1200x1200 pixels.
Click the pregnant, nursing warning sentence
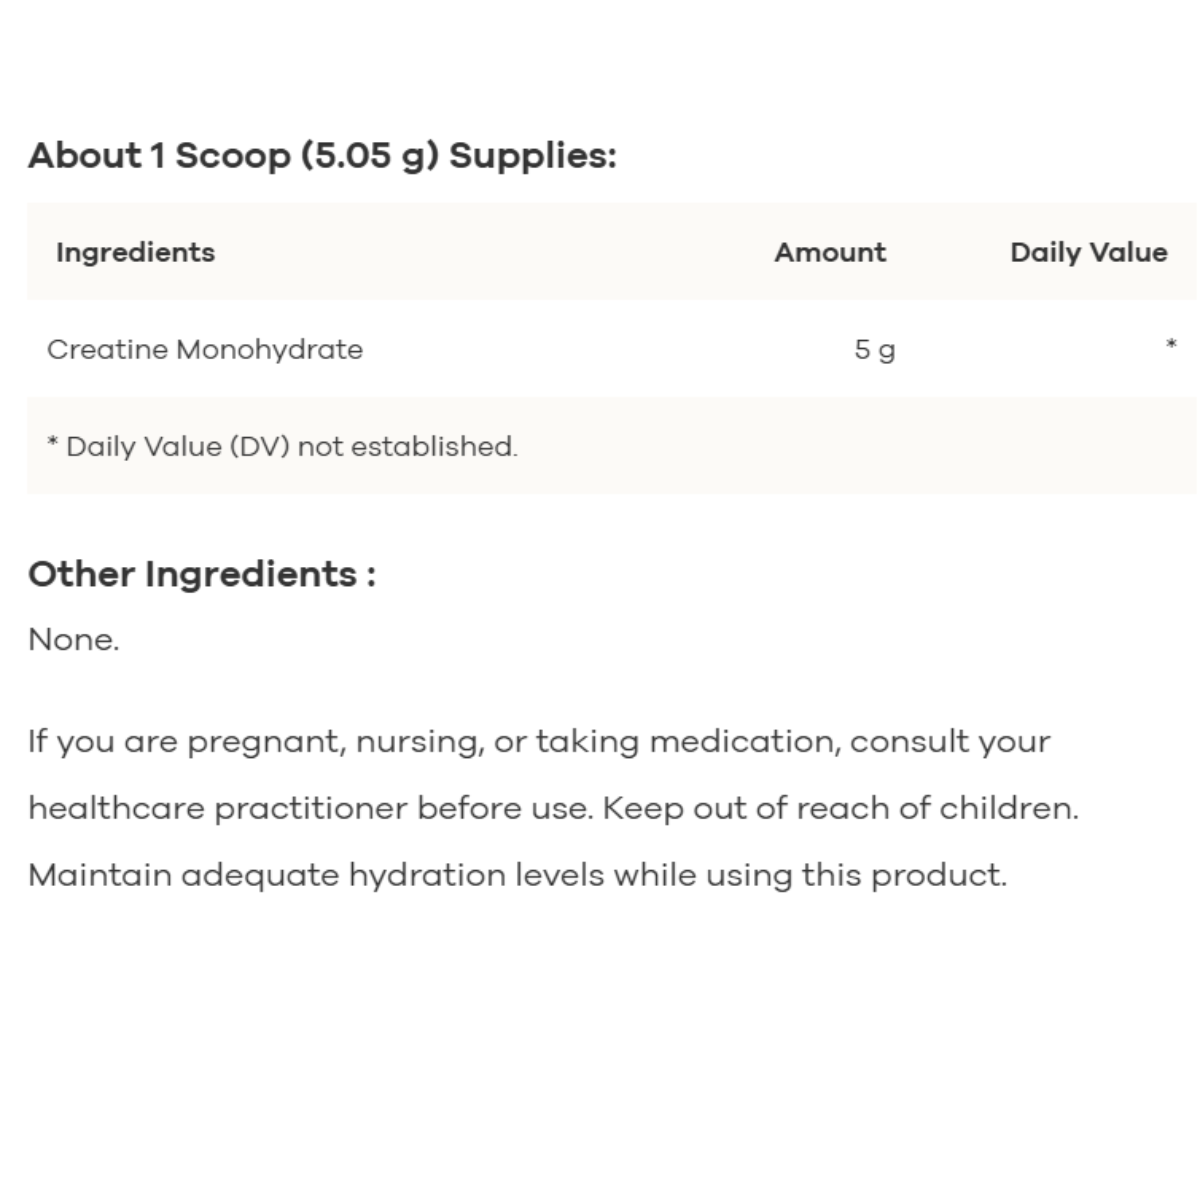[x=540, y=775]
